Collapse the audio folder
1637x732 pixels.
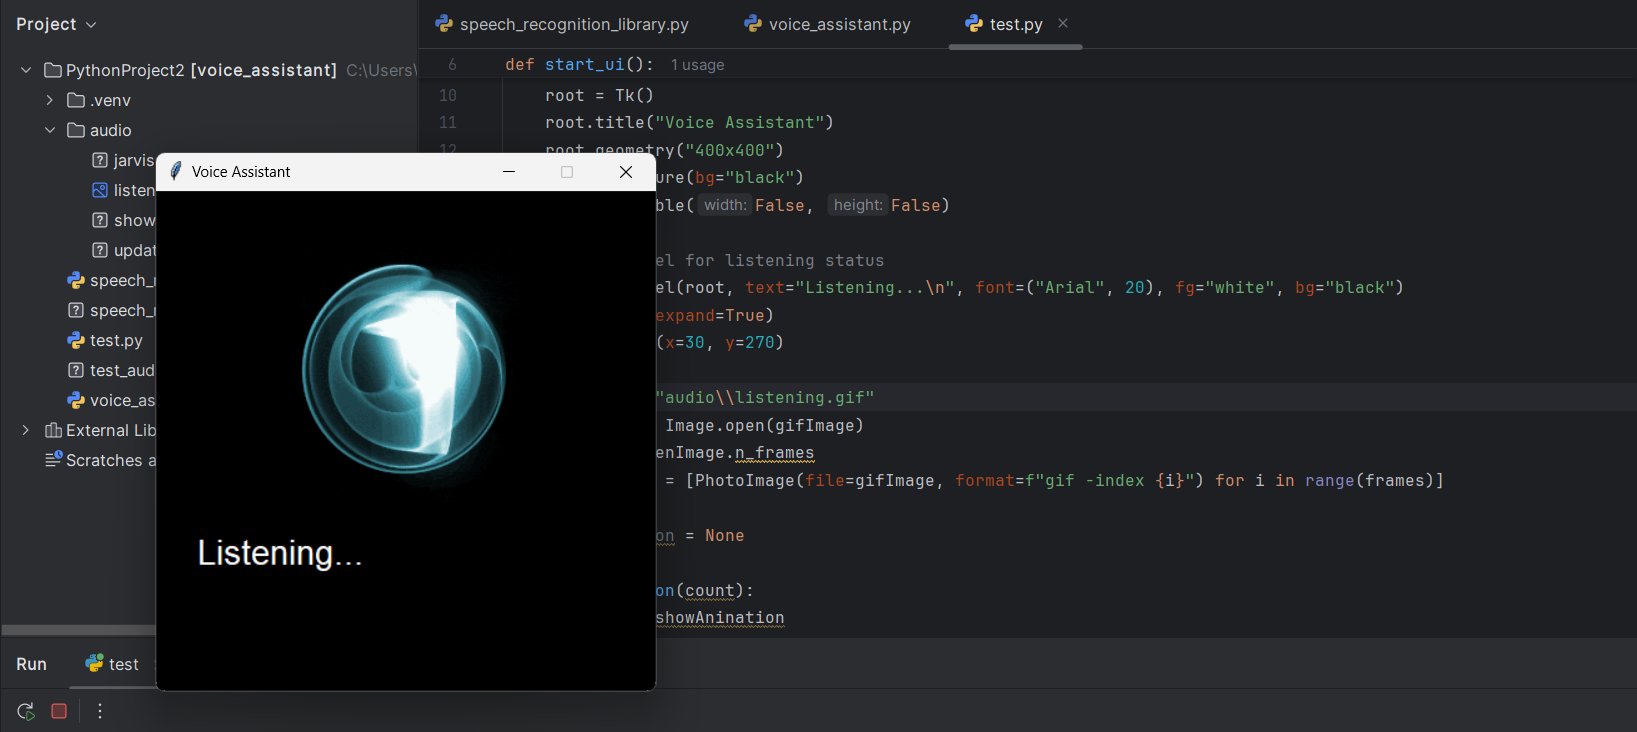(49, 130)
